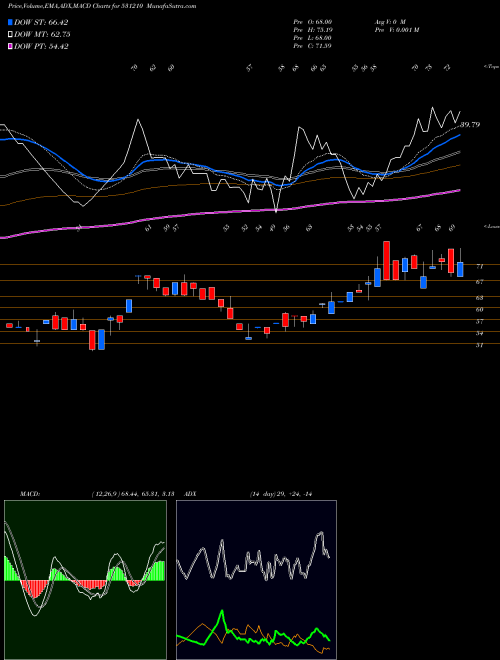Click the MACD (12,26,9) values text
Viewport: 500px width, 660px height.
pos(133,494)
